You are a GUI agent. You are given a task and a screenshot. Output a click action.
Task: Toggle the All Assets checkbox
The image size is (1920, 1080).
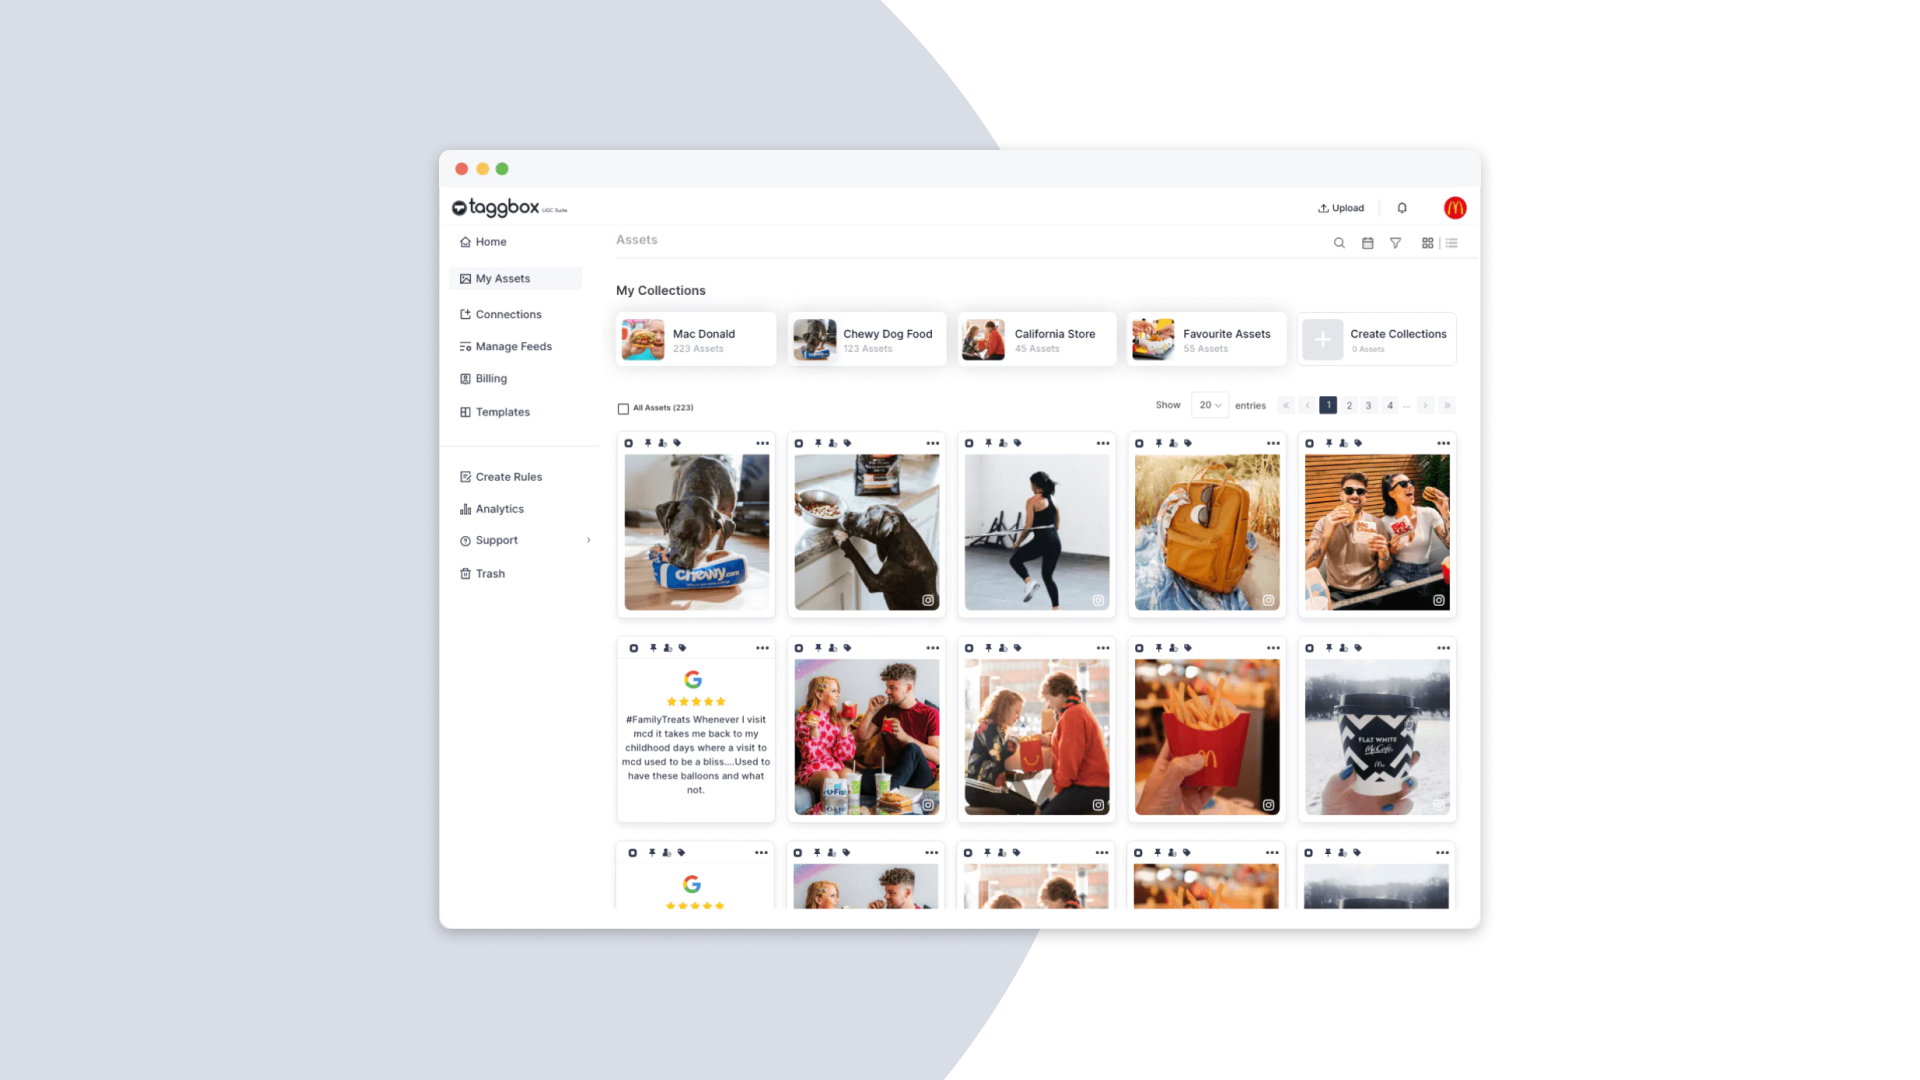click(x=624, y=407)
